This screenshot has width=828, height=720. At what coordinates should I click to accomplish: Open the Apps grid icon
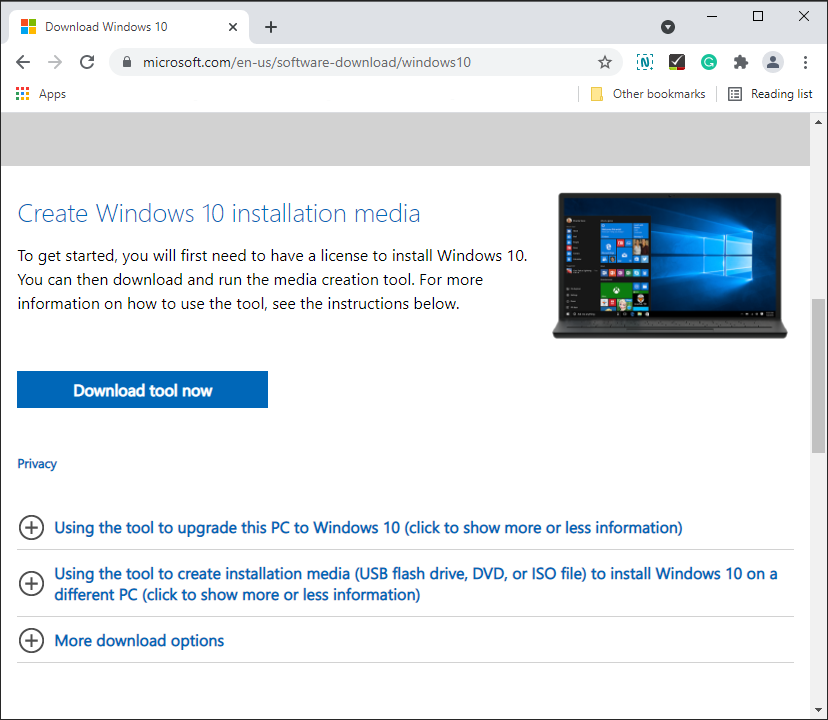coord(22,93)
